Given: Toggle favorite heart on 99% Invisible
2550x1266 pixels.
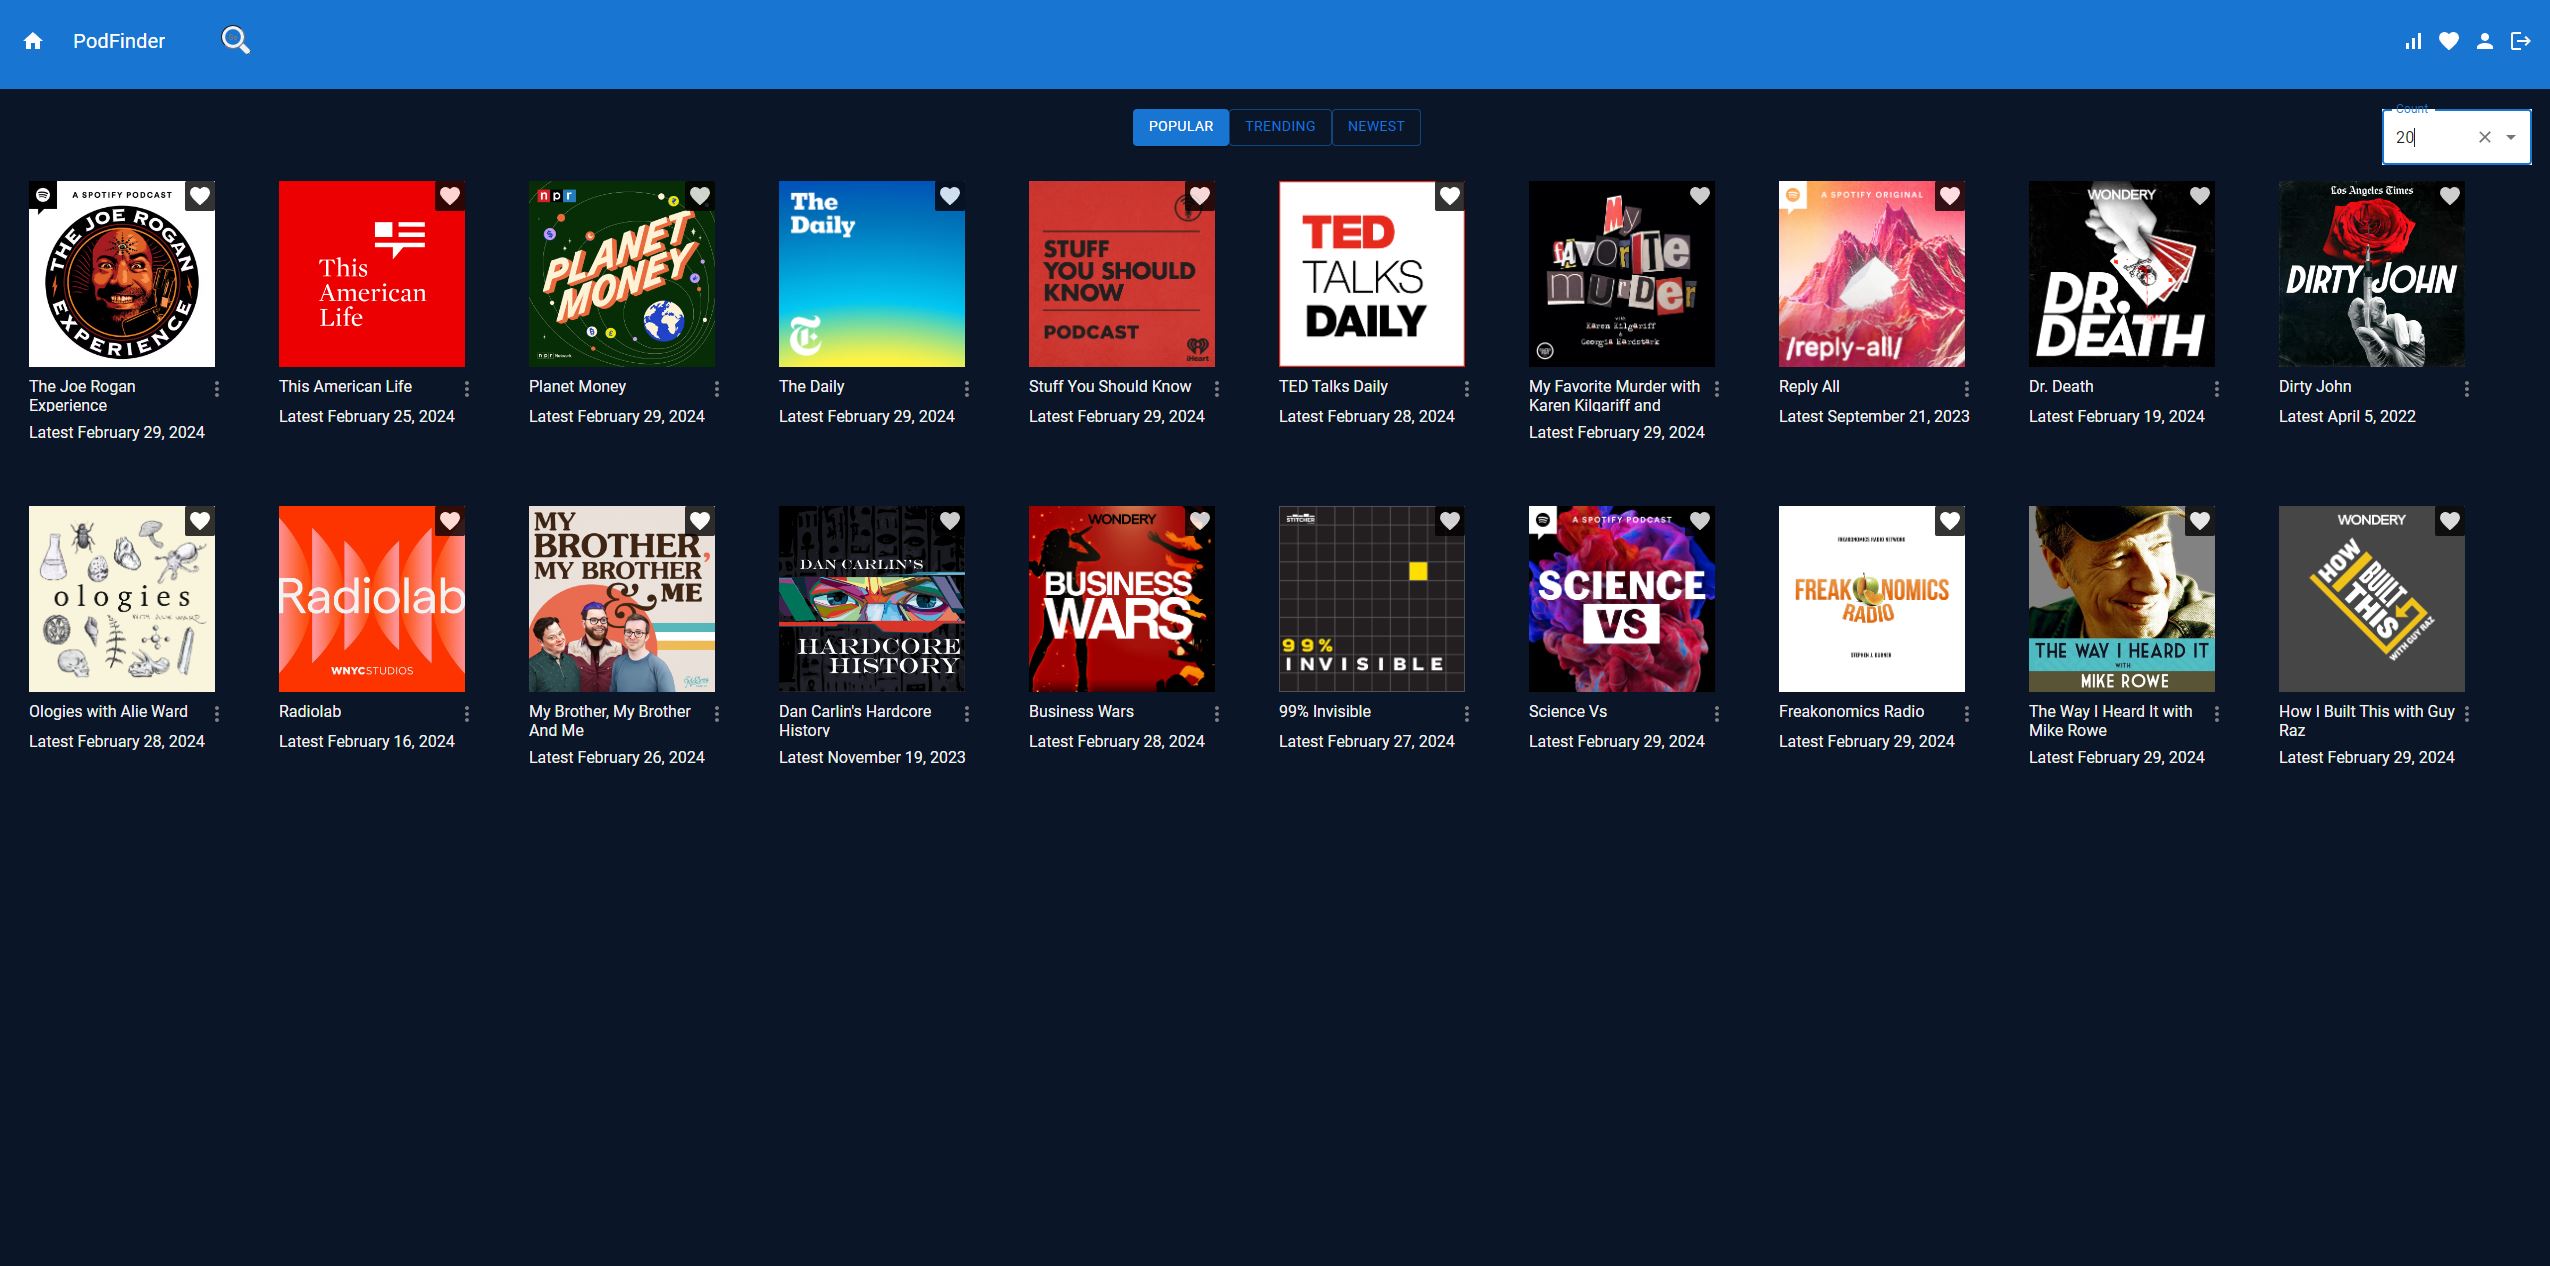Looking at the screenshot, I should click(1450, 521).
